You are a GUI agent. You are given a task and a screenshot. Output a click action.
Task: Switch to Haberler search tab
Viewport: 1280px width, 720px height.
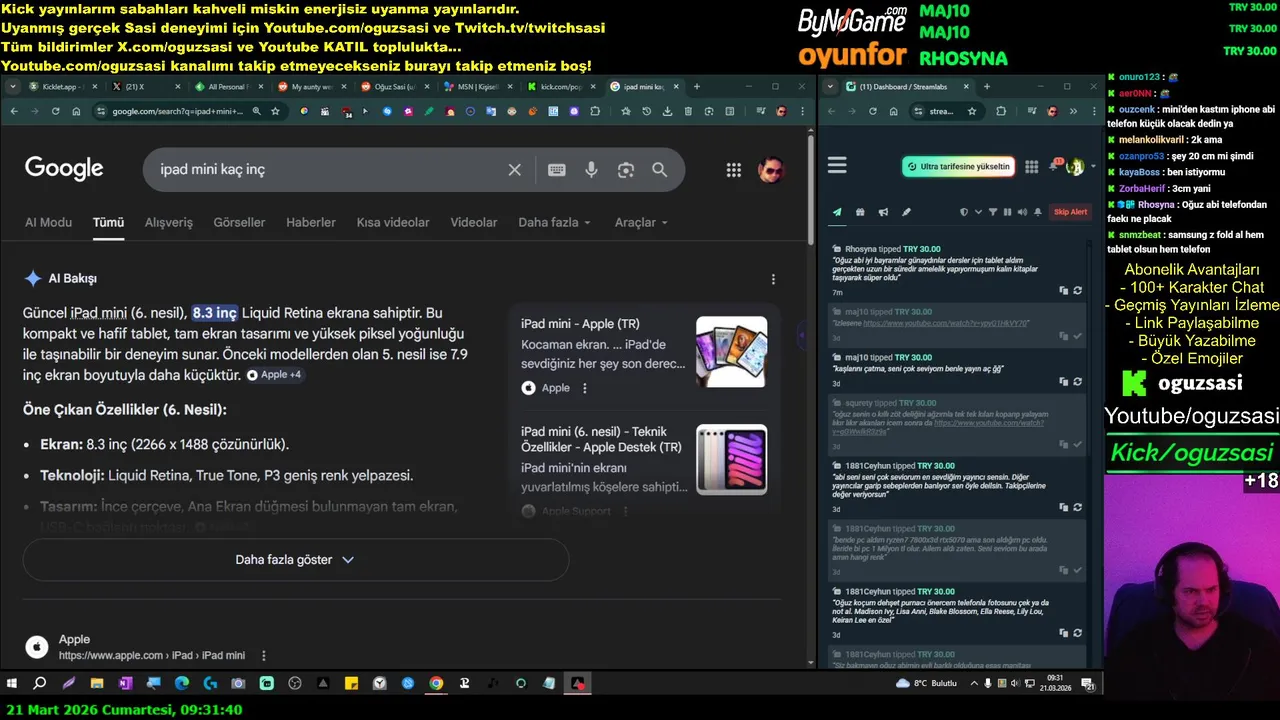(311, 223)
